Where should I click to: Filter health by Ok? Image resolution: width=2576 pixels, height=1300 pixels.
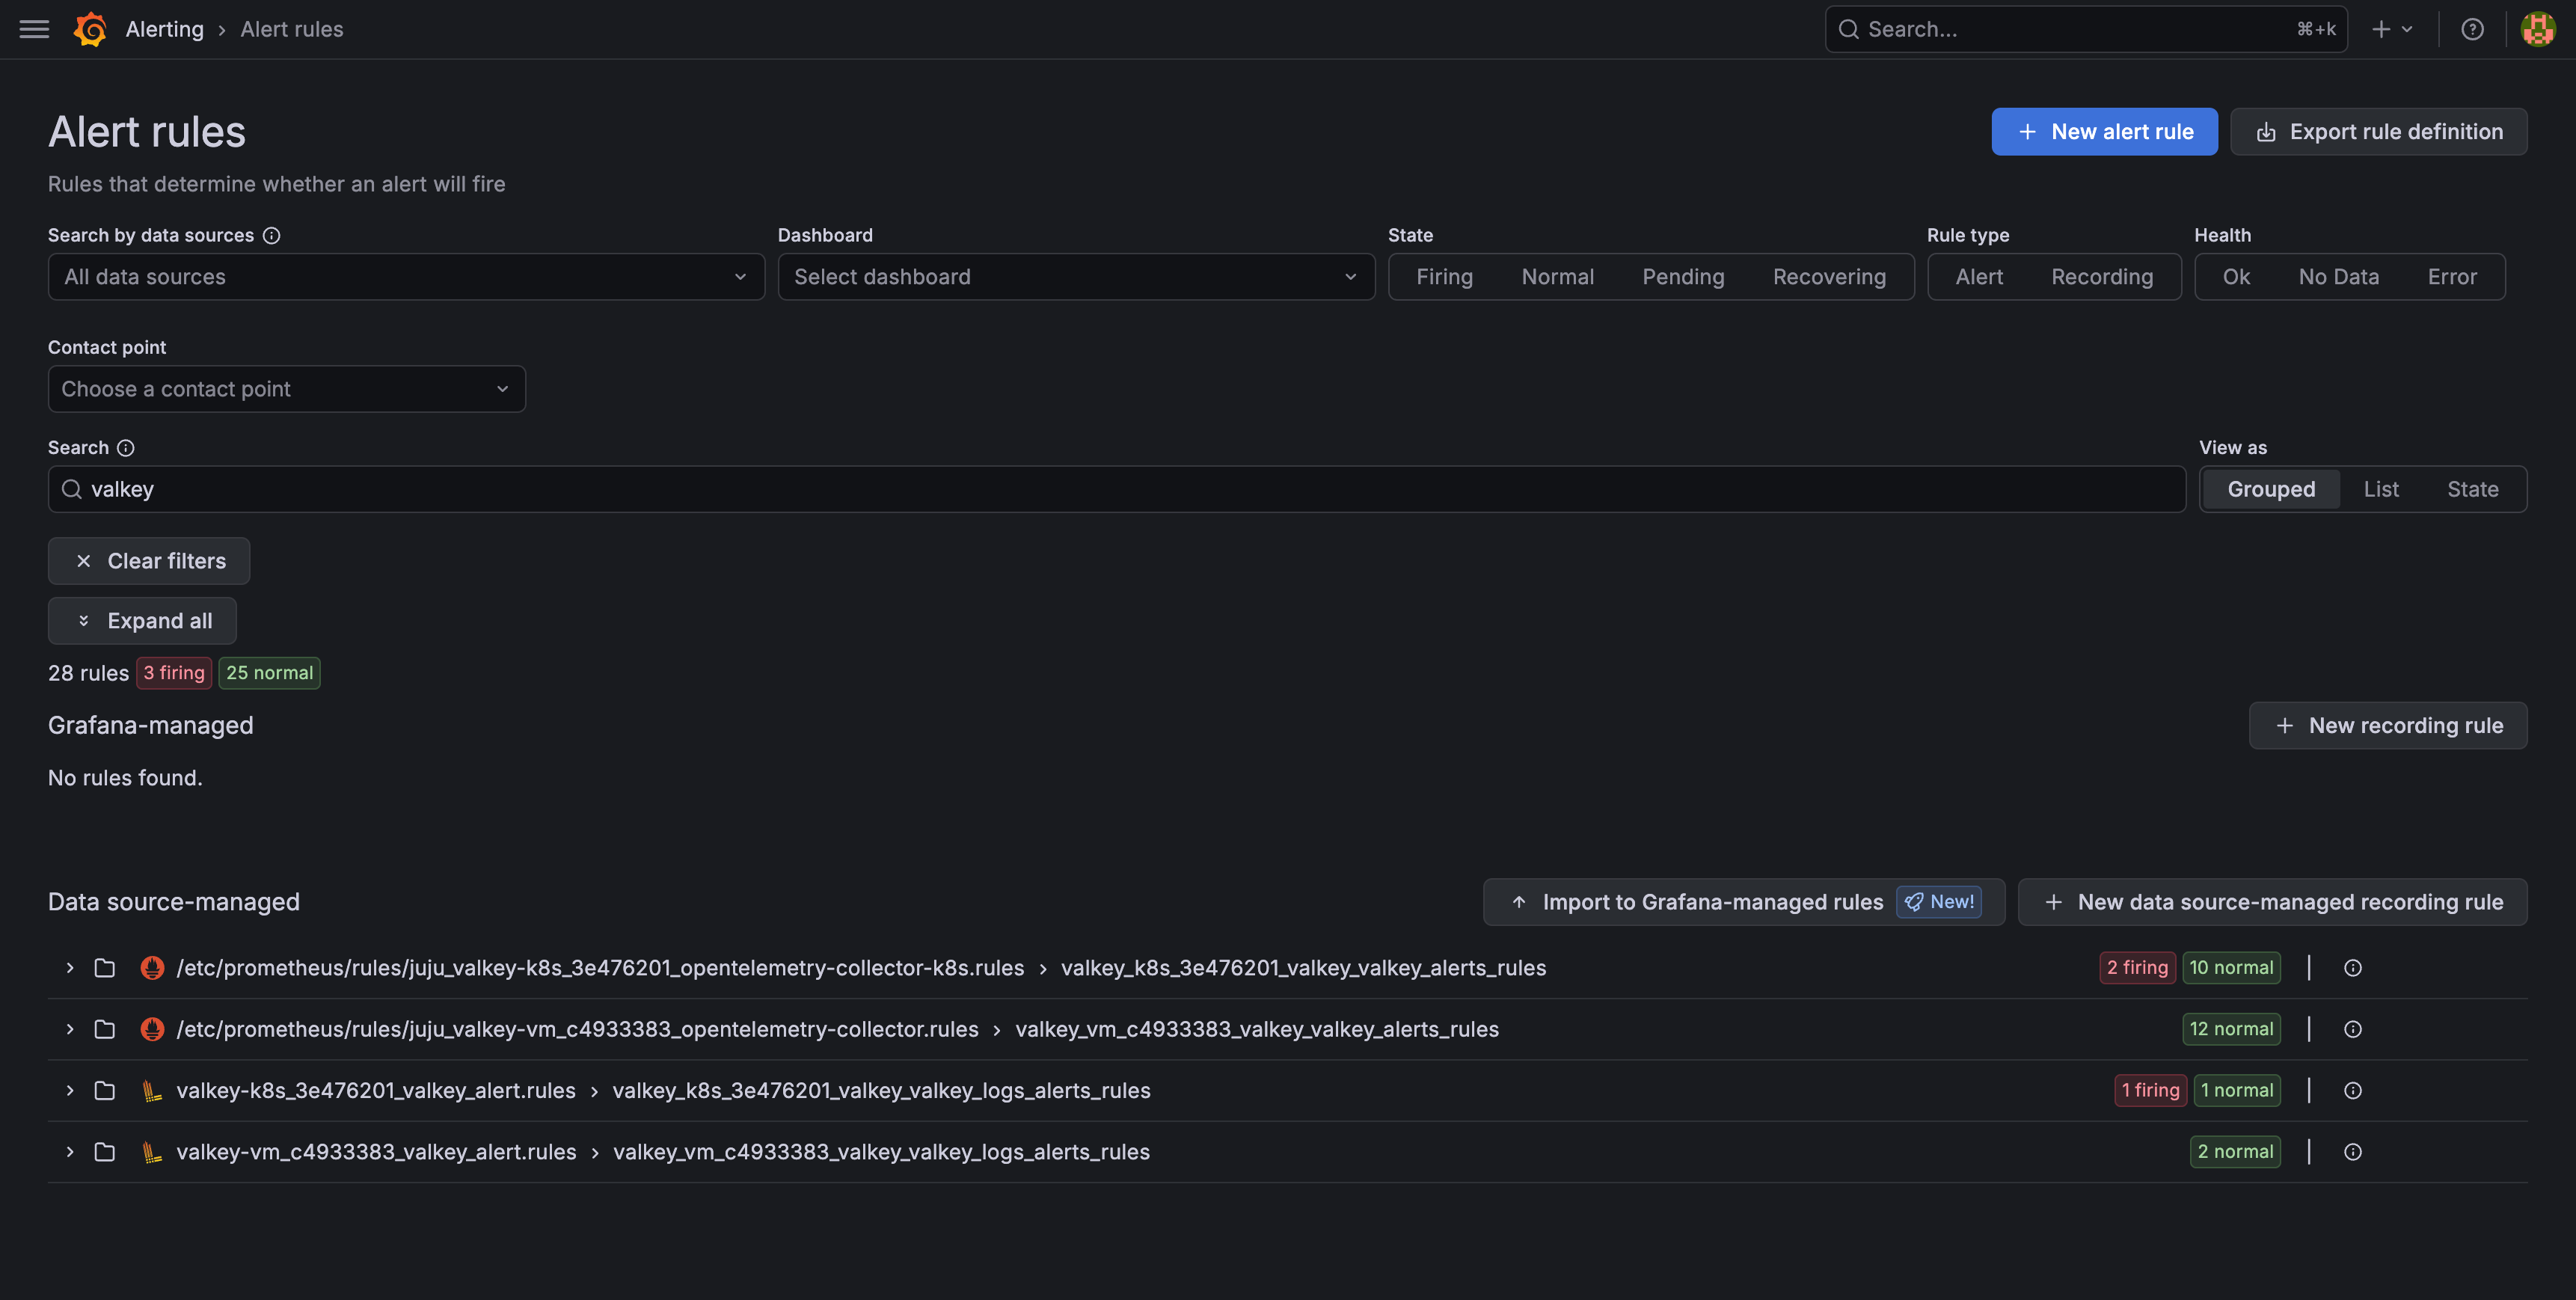click(2236, 277)
